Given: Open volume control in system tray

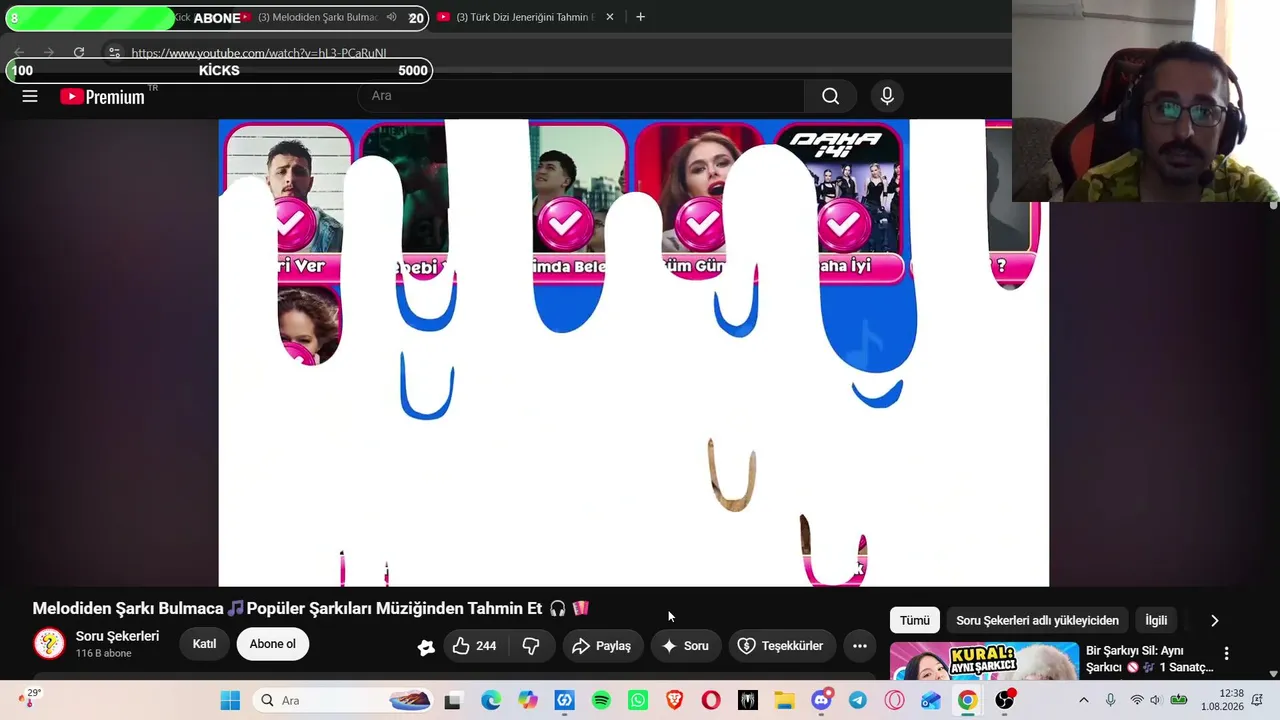Looking at the screenshot, I should click(x=1155, y=700).
